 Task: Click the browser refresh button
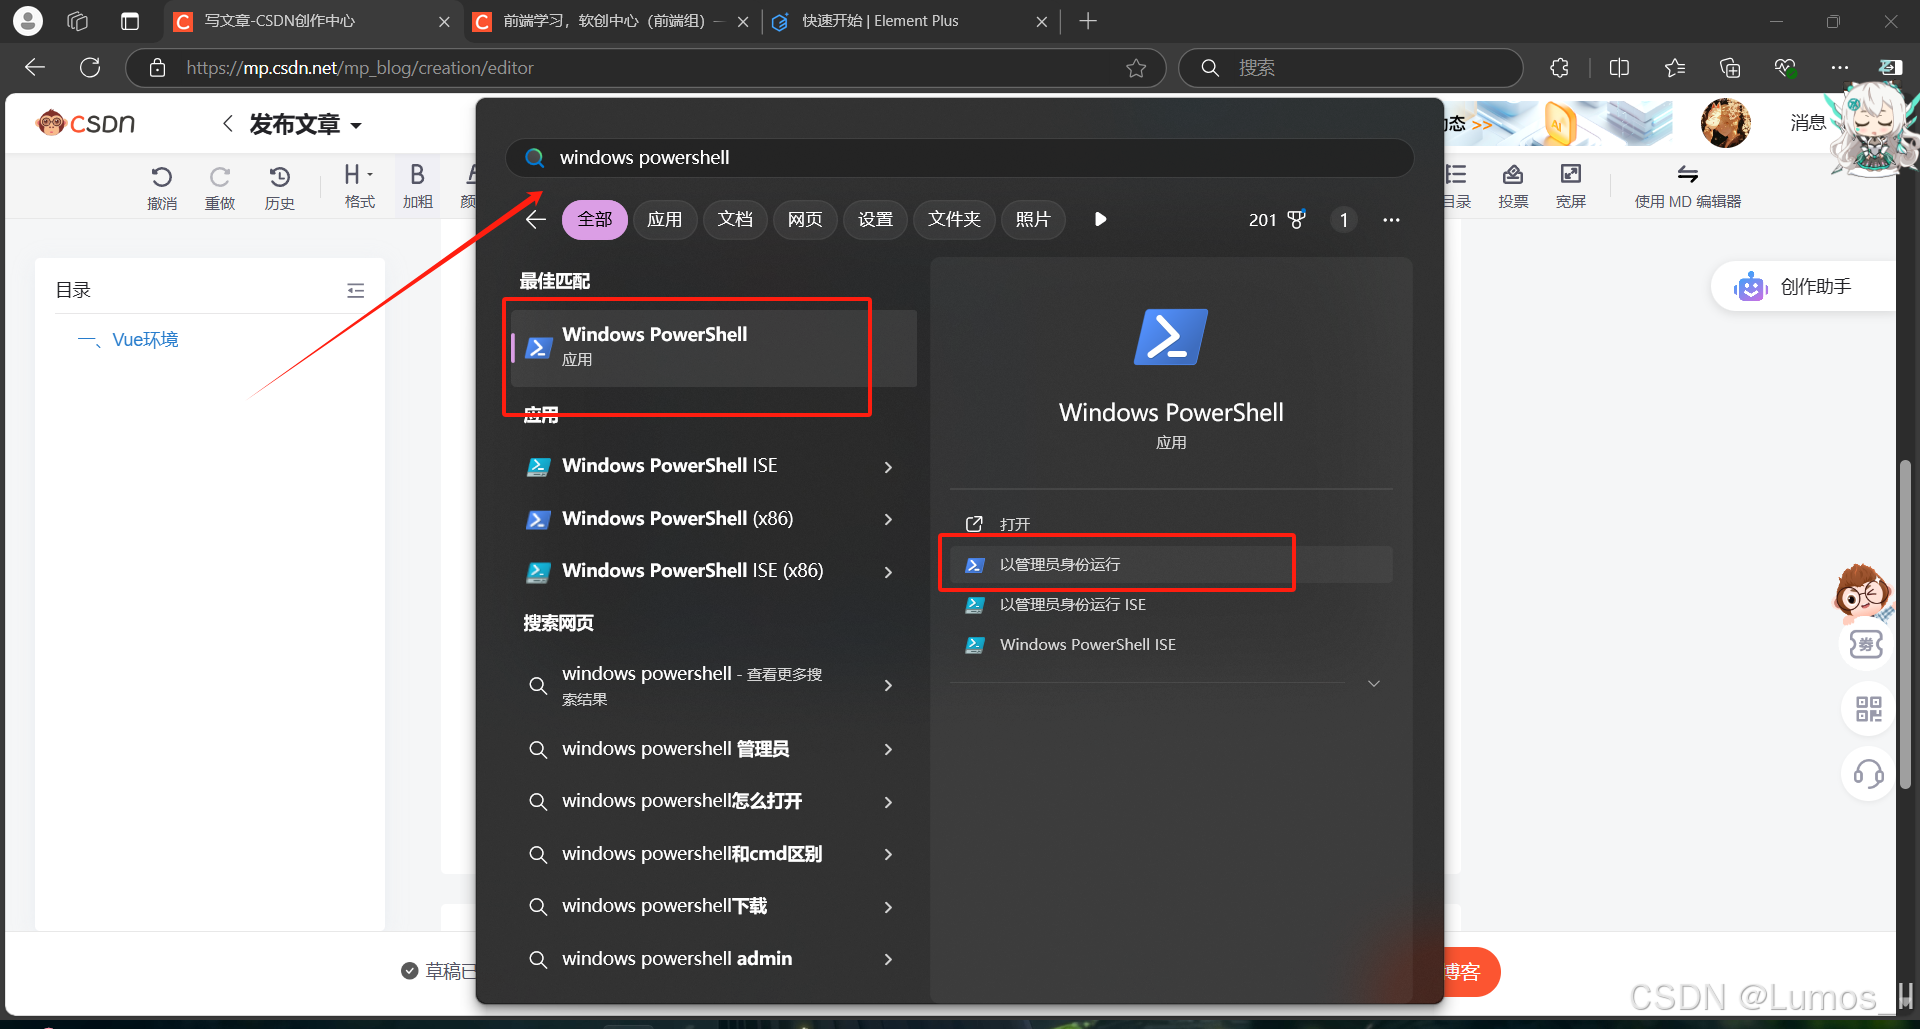90,67
